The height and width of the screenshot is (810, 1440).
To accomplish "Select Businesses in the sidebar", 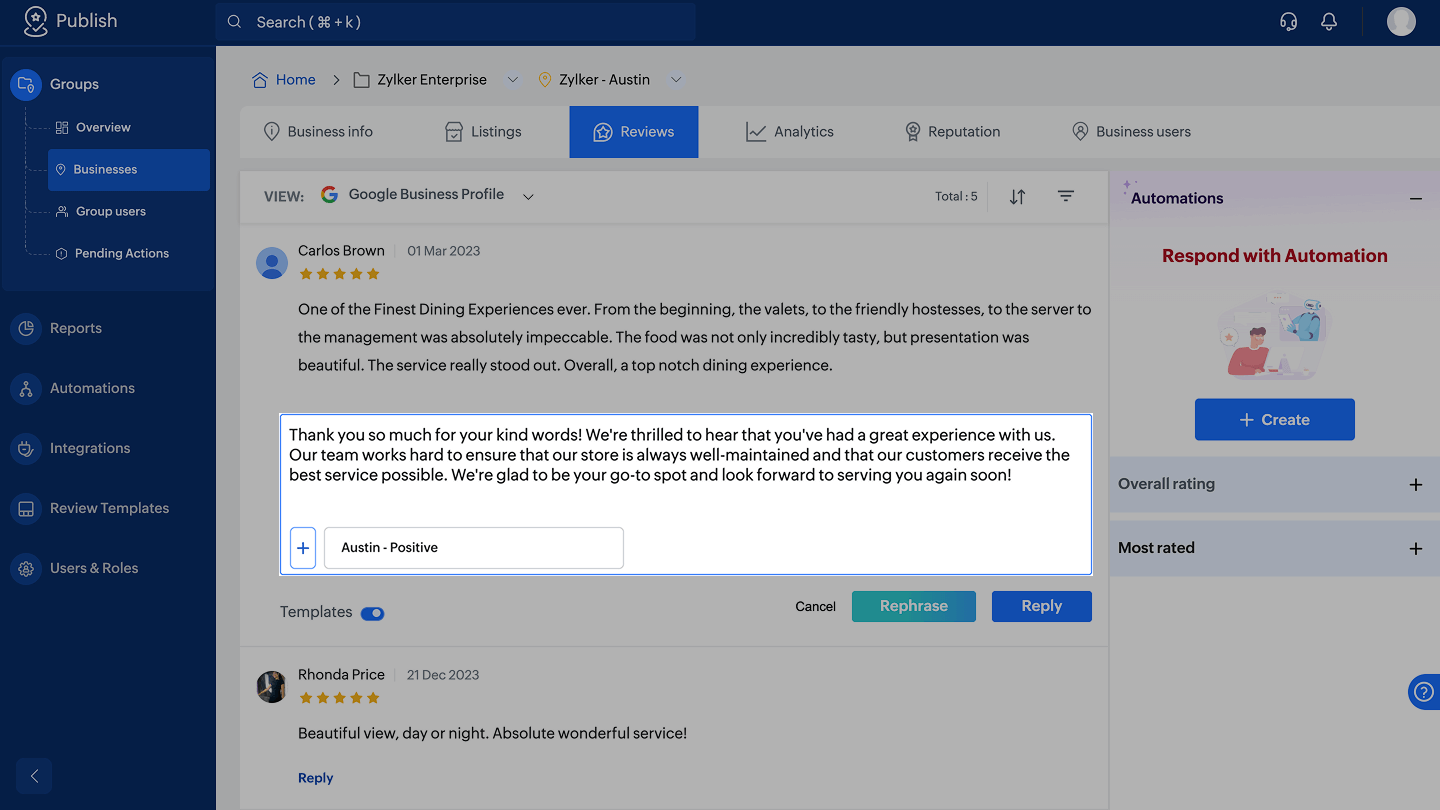I will tap(129, 170).
